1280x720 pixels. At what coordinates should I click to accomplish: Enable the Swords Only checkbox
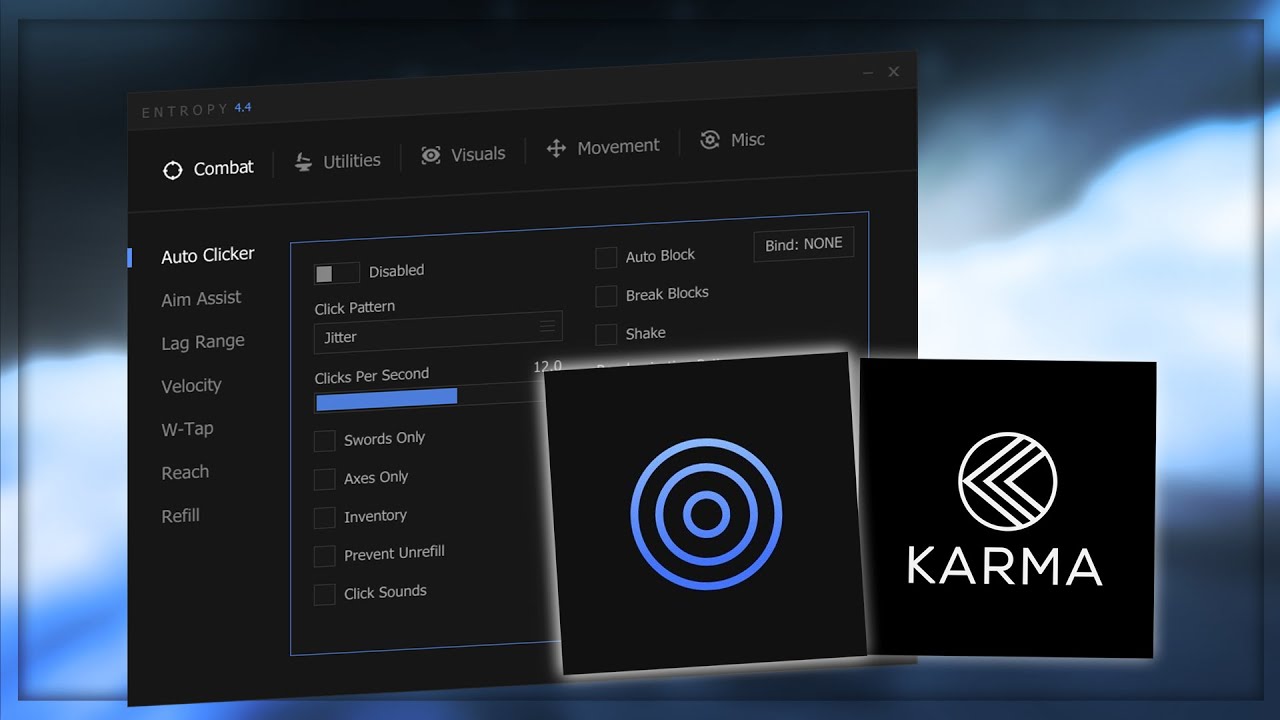[324, 441]
